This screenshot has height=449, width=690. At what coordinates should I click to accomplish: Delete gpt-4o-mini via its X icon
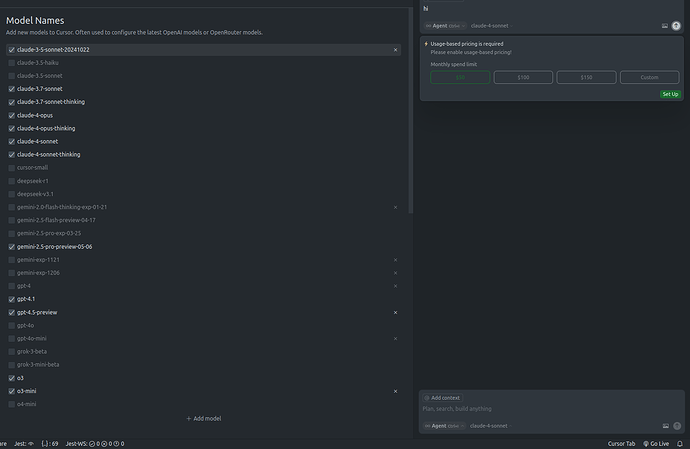tap(395, 339)
